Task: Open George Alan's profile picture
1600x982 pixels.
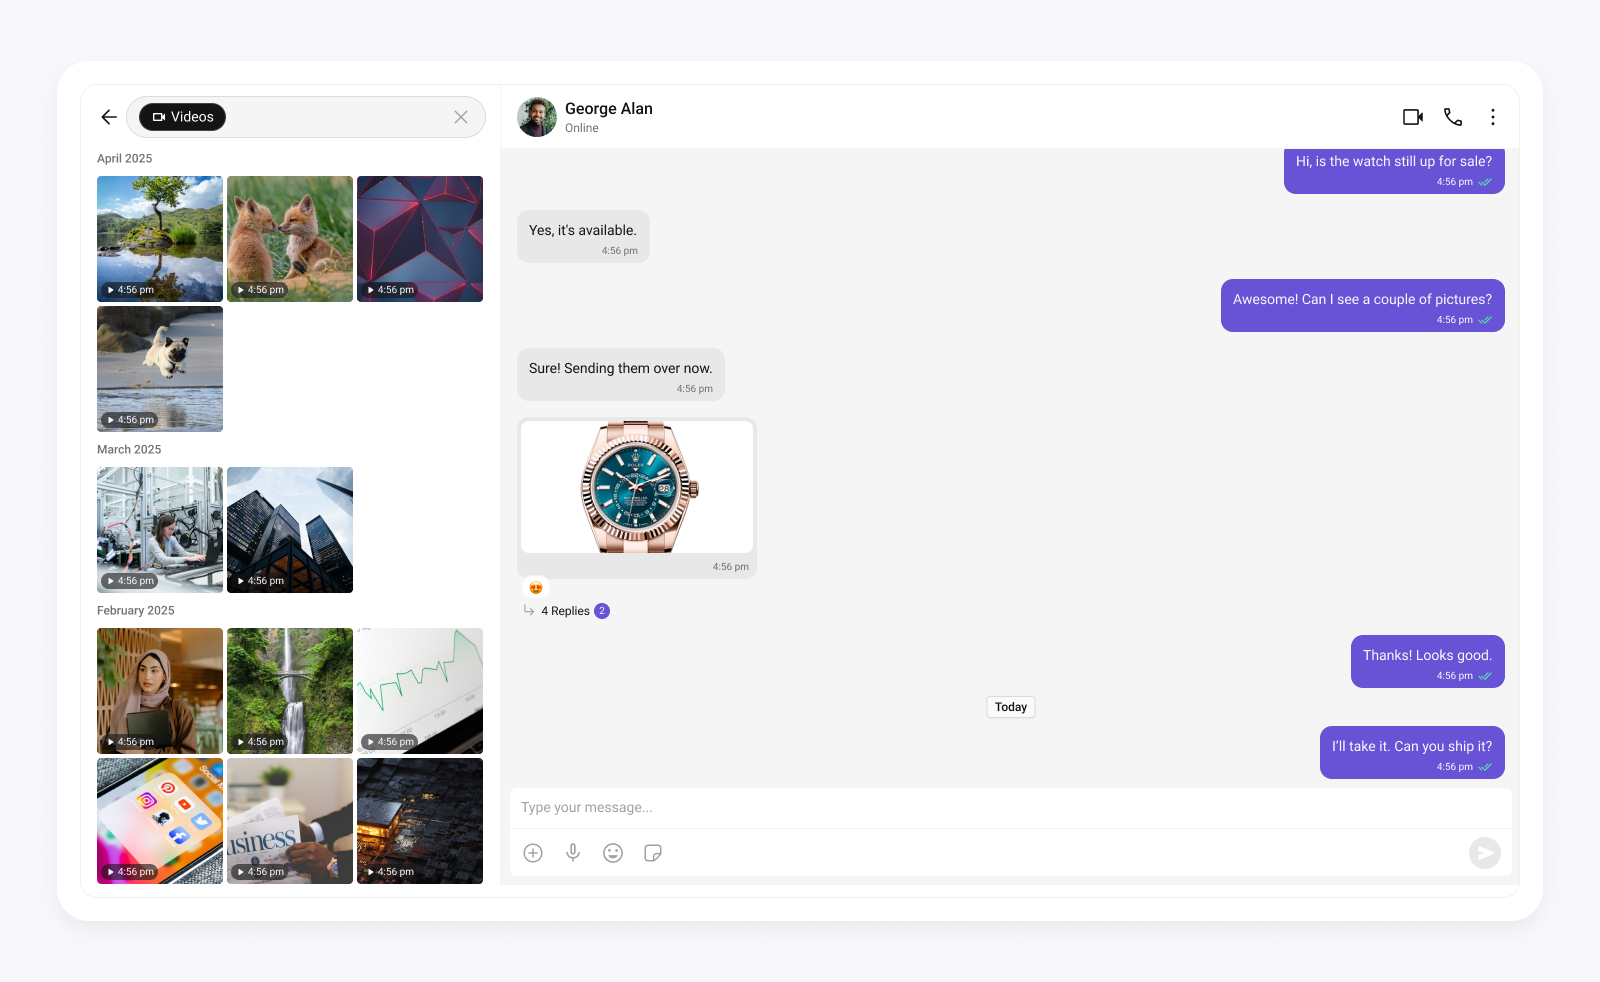Action: [x=537, y=117]
